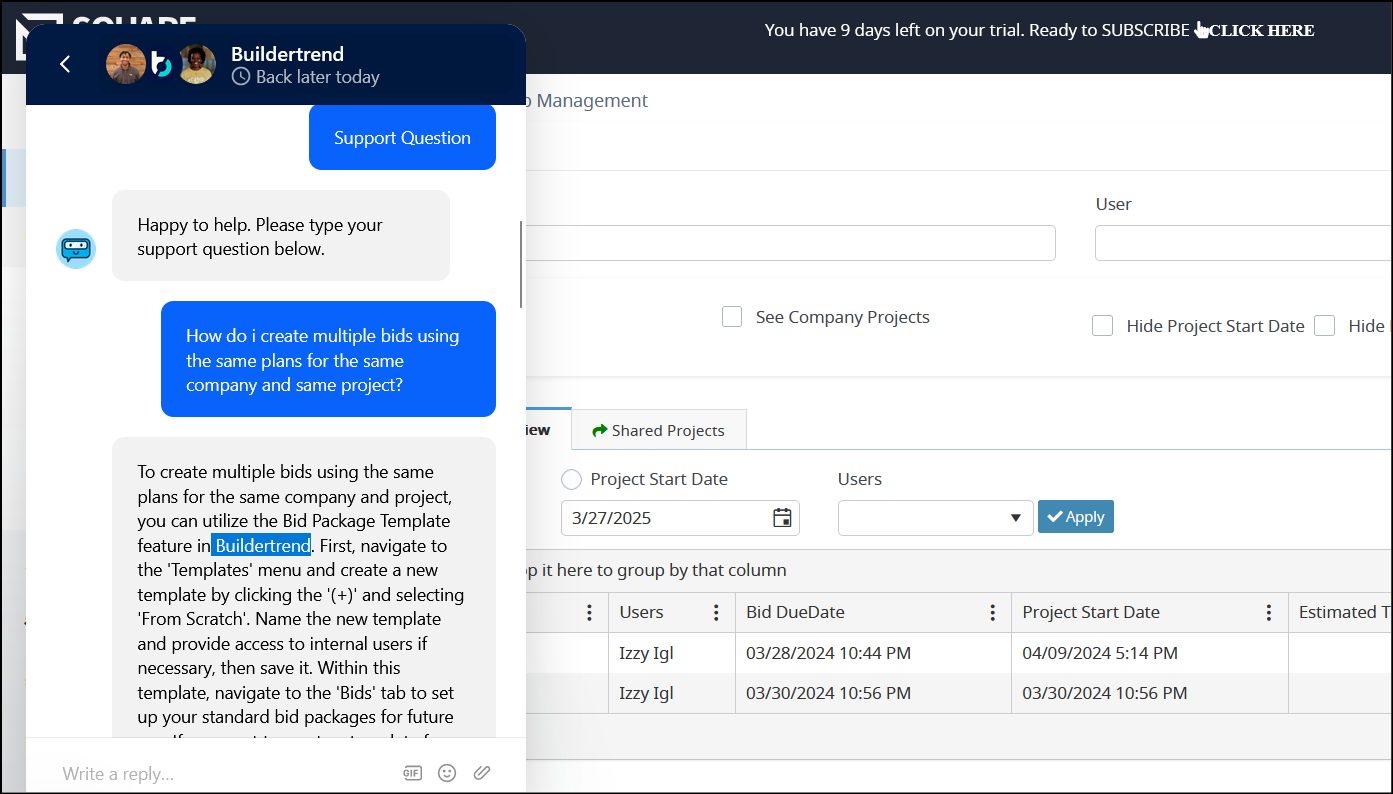Check the Hide Project Start Date box
The height and width of the screenshot is (794, 1393).
click(x=1102, y=326)
